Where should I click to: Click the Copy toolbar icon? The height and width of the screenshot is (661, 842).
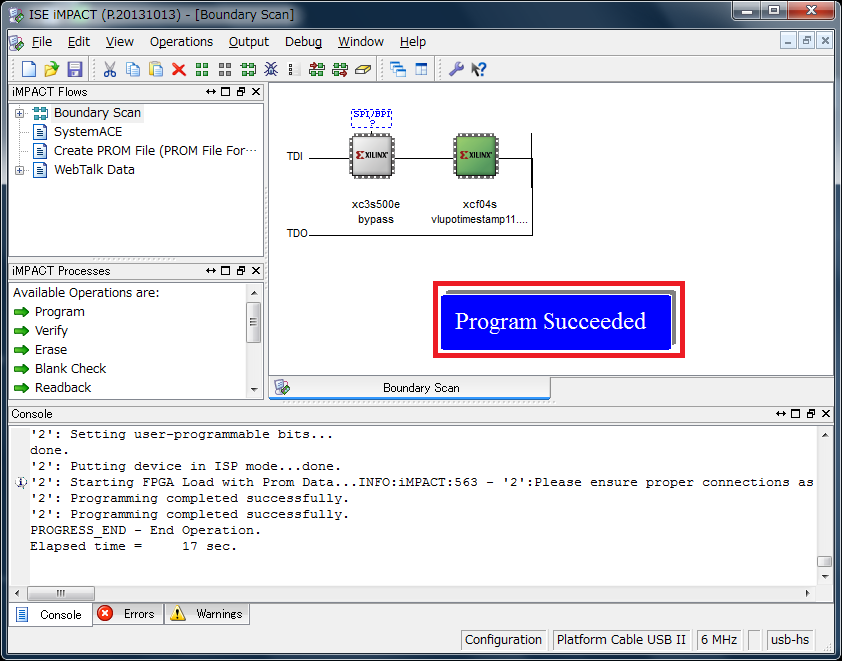tap(133, 69)
